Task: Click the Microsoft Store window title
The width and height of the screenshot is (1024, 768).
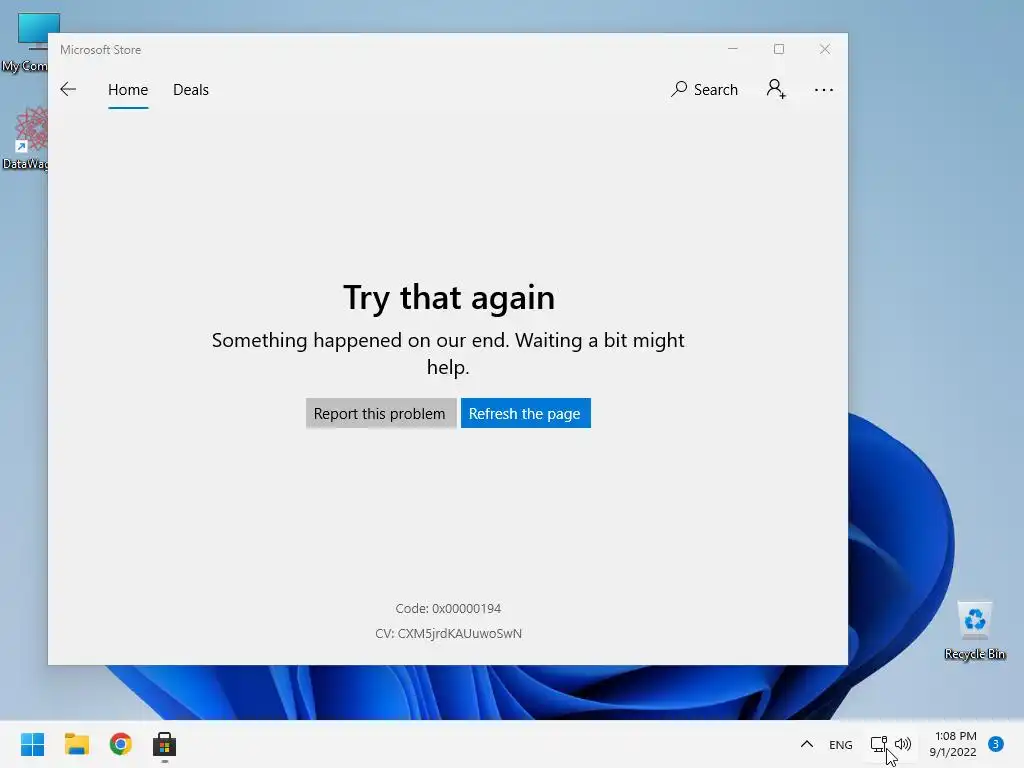Action: pyautogui.click(x=101, y=50)
